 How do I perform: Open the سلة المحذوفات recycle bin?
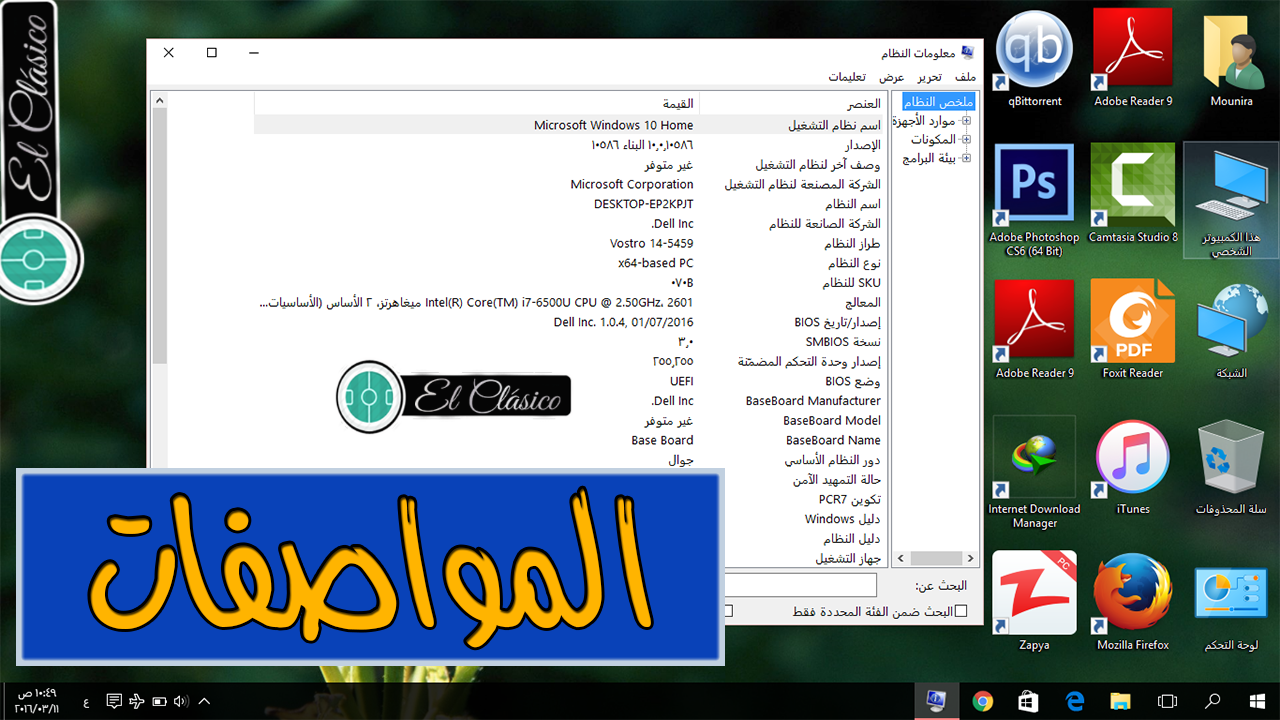click(x=1231, y=467)
